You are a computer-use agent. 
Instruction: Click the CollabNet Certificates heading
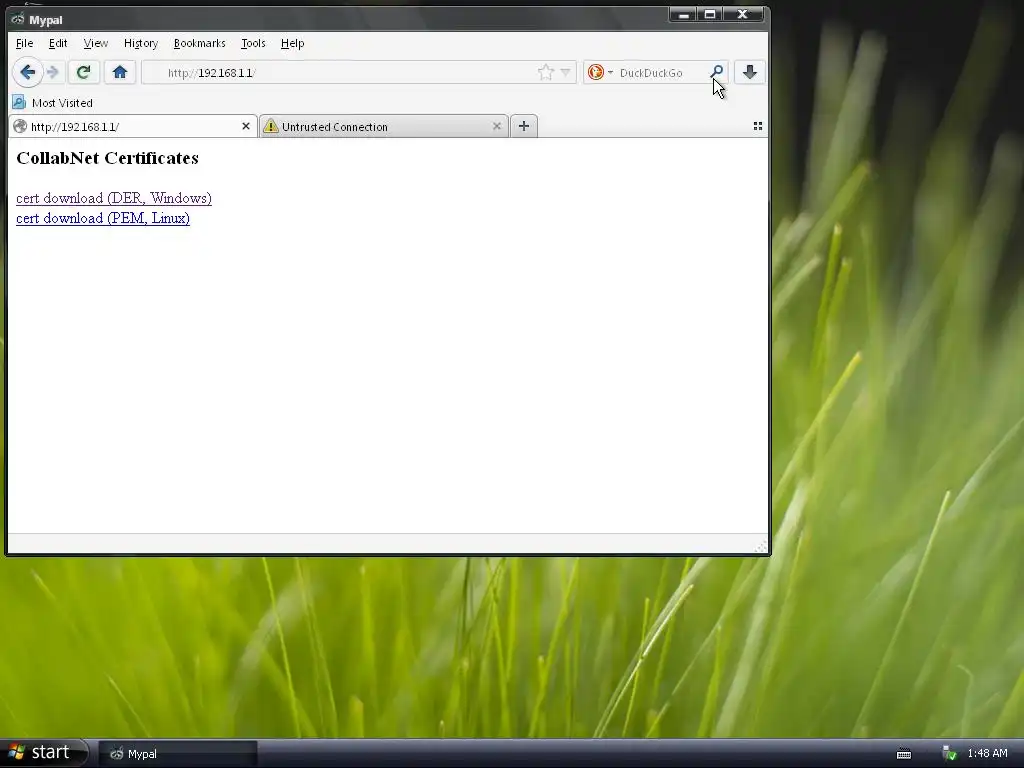107,158
